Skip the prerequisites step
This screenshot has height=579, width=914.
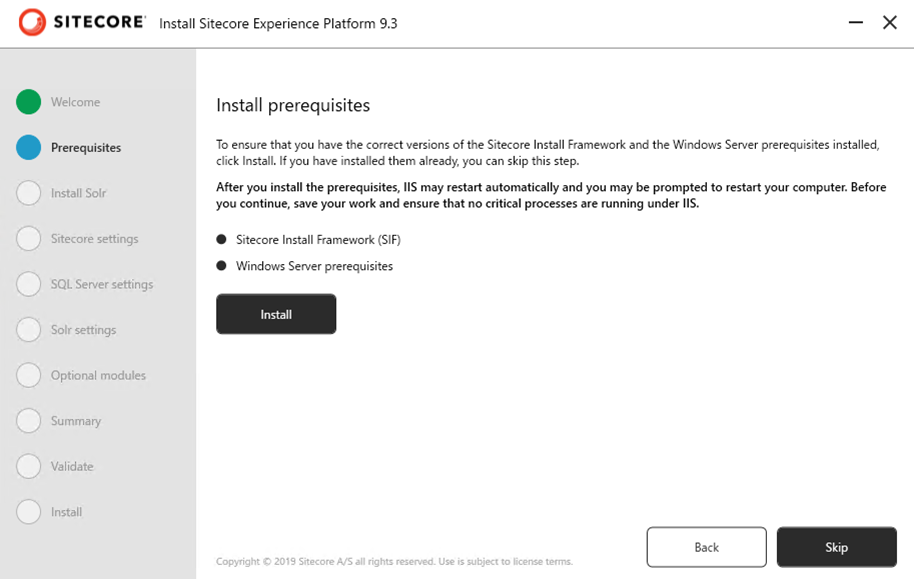point(836,547)
